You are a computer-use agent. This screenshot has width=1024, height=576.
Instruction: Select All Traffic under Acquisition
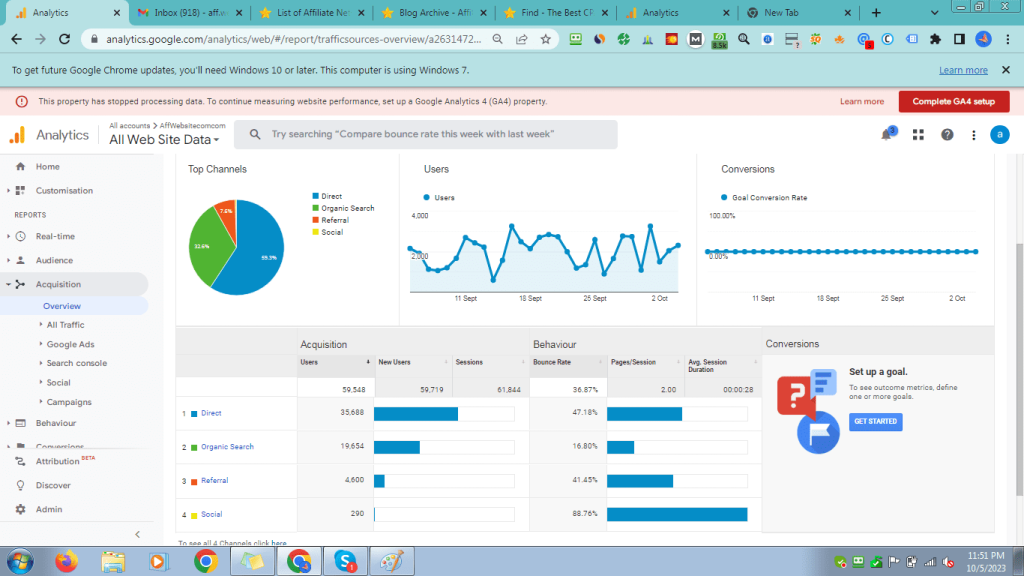pyautogui.click(x=65, y=325)
